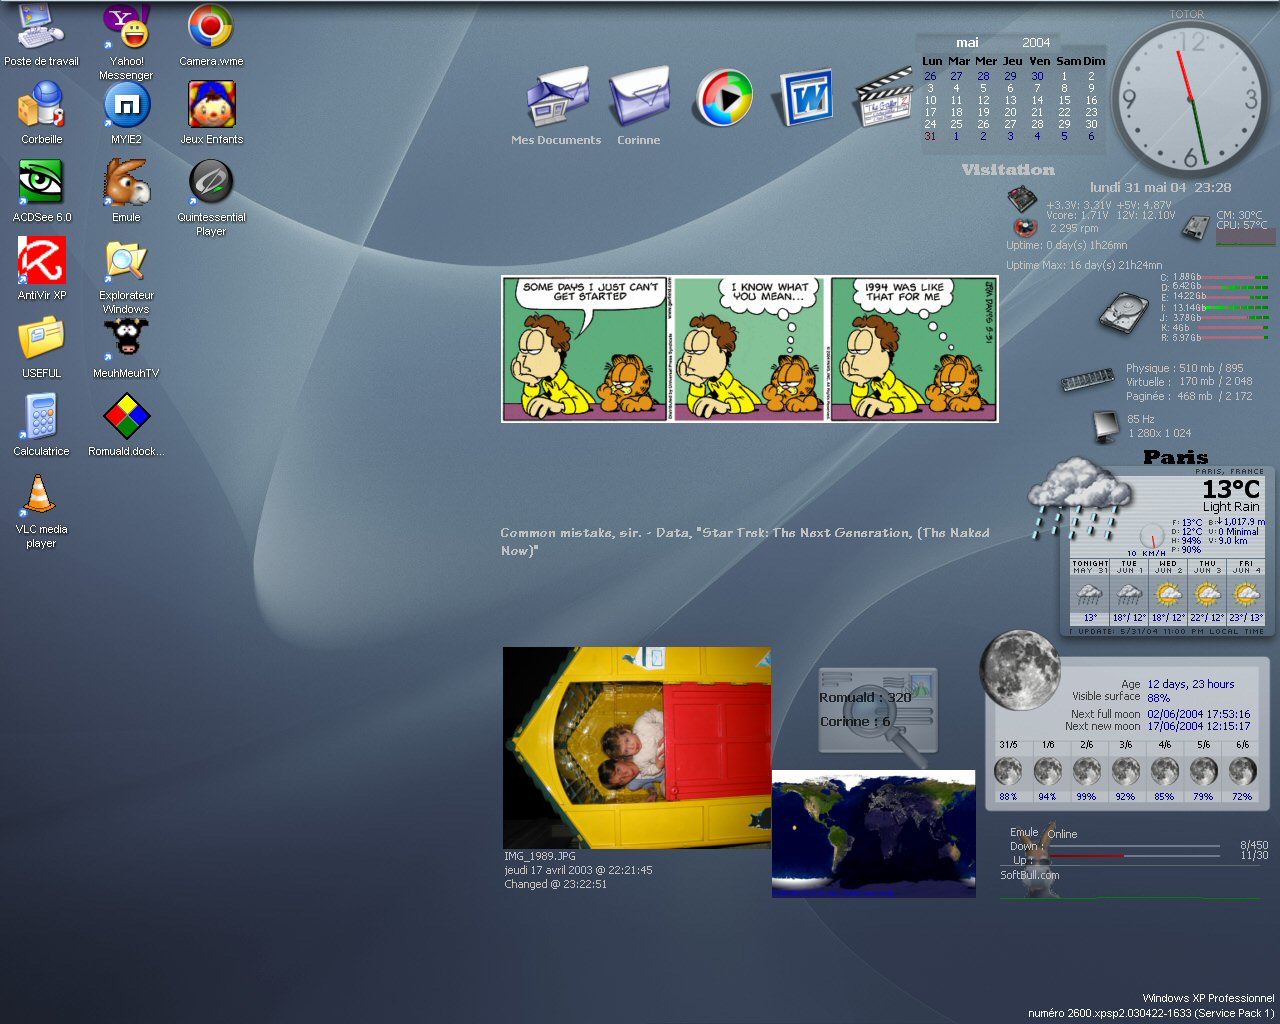This screenshot has width=1280, height=1024.
Task: Launch Windows Media Player from the dock
Action: pyautogui.click(x=723, y=97)
